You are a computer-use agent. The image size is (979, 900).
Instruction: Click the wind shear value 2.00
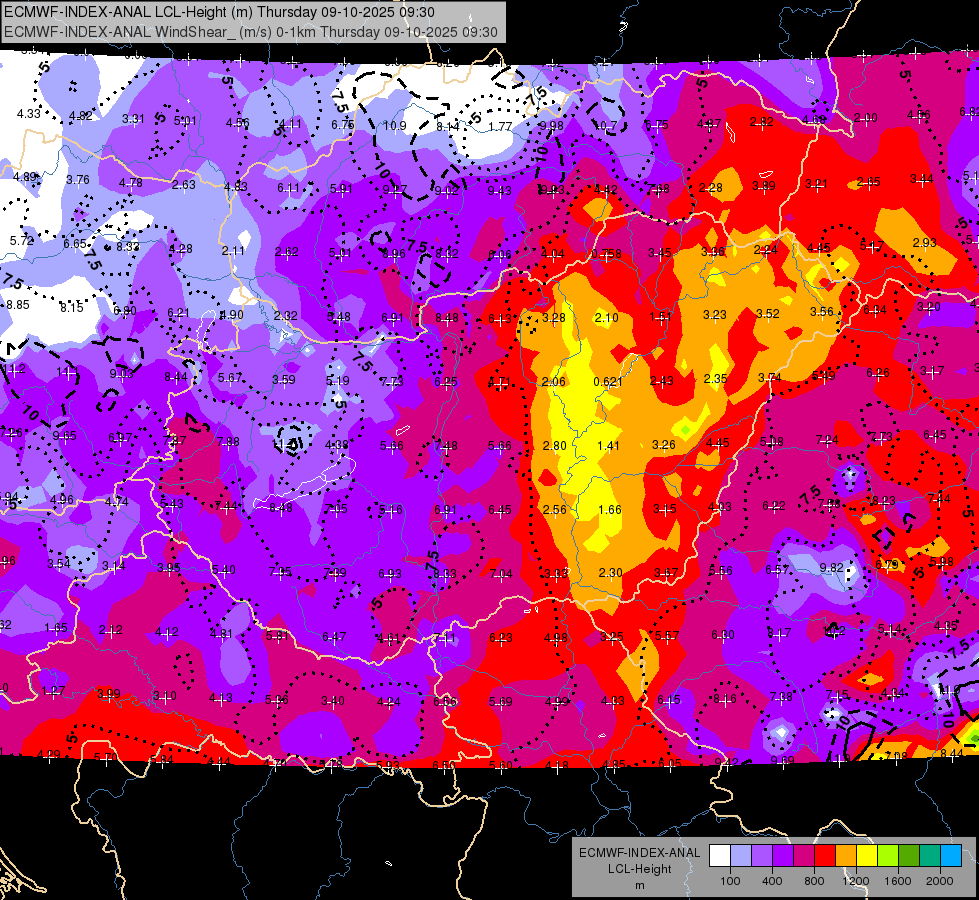point(865,117)
